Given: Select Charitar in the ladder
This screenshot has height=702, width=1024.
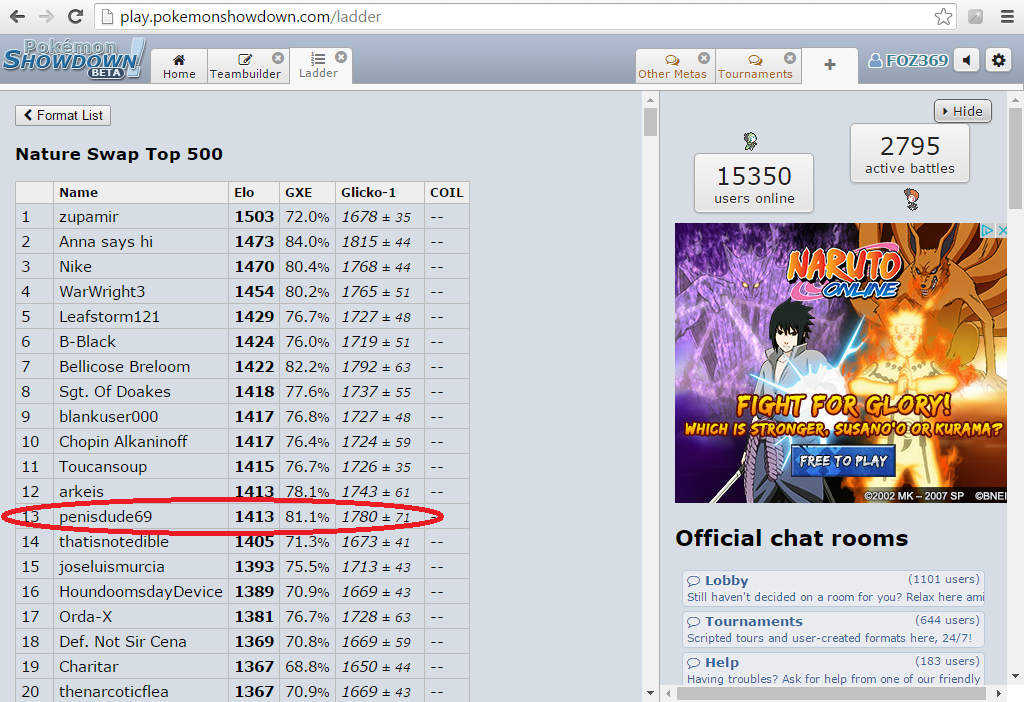Looking at the screenshot, I should click(89, 666).
